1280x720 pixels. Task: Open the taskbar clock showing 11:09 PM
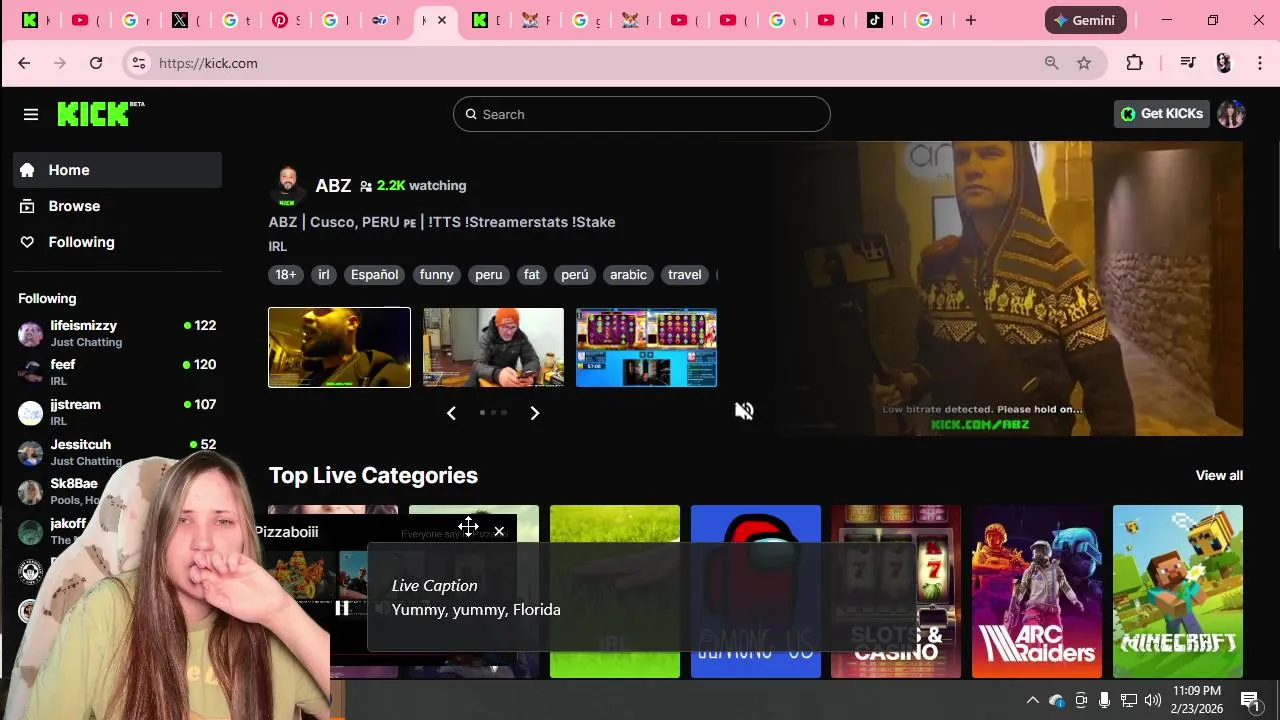click(1197, 699)
